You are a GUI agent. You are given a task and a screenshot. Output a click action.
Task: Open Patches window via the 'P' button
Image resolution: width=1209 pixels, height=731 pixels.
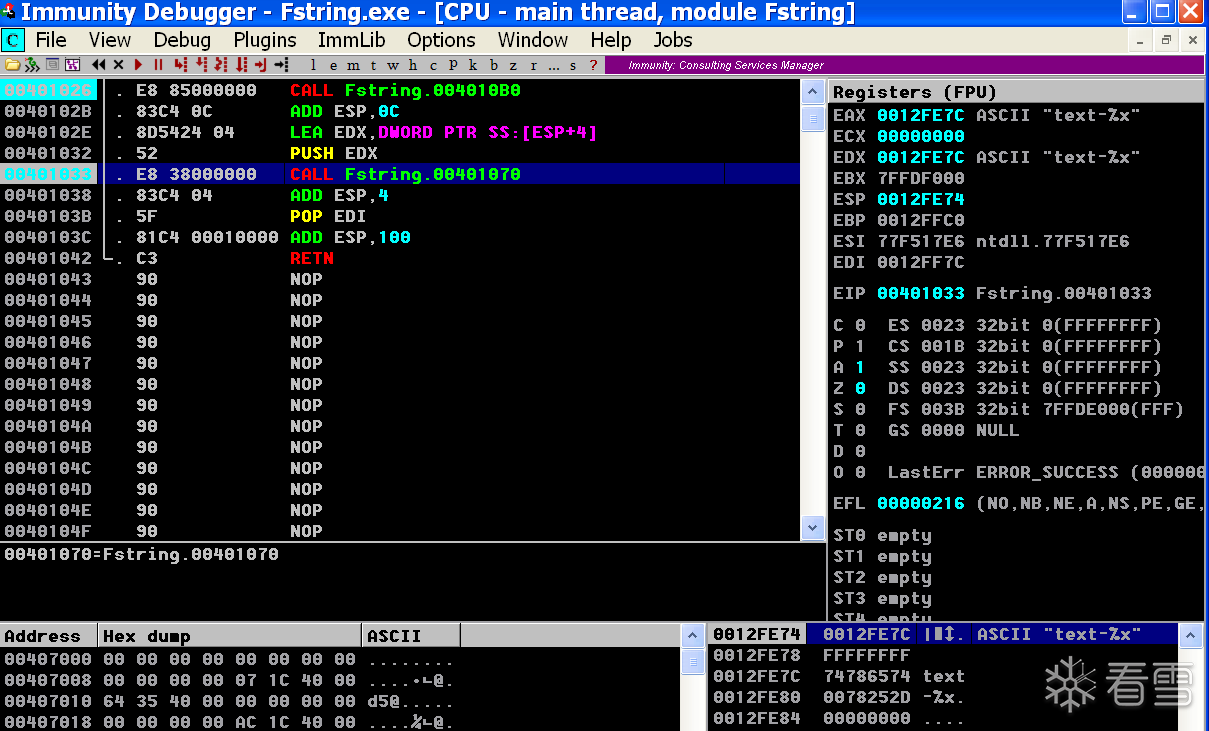click(x=453, y=65)
